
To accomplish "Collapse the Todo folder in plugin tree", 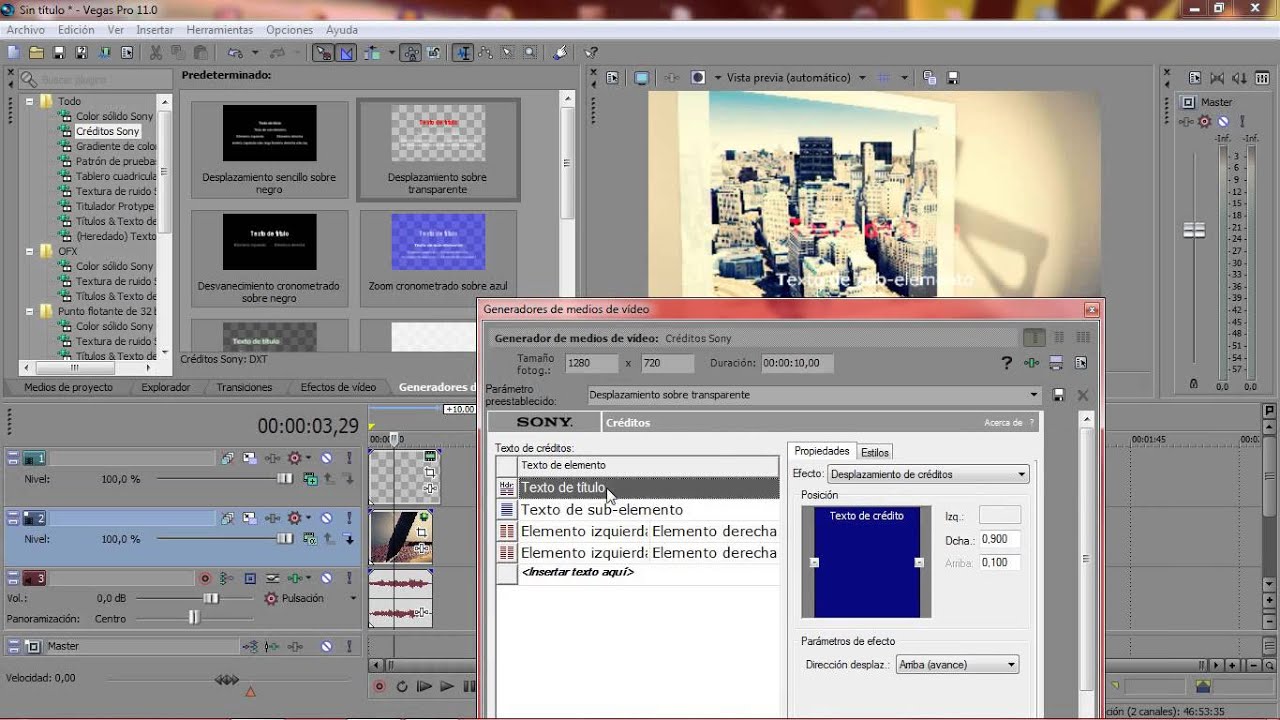I will click(x=29, y=101).
